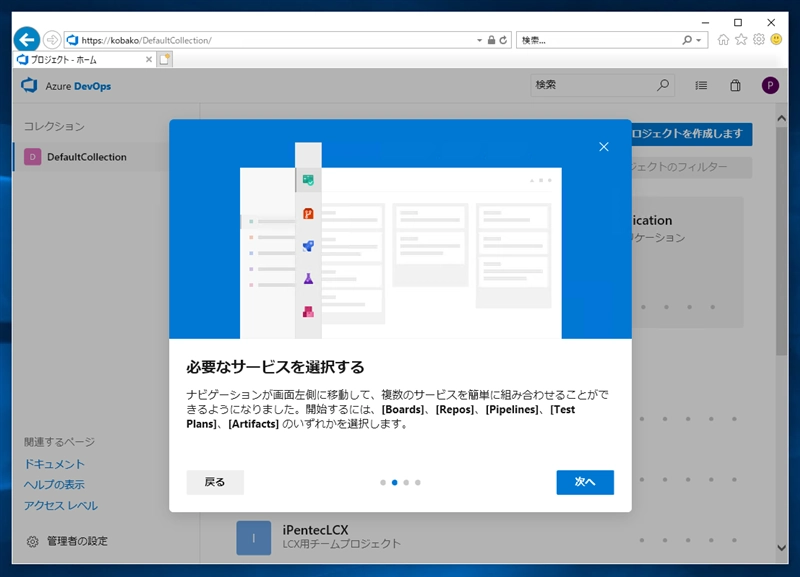Click the browser search magnifier icon
800x577 pixels.
coord(687,40)
